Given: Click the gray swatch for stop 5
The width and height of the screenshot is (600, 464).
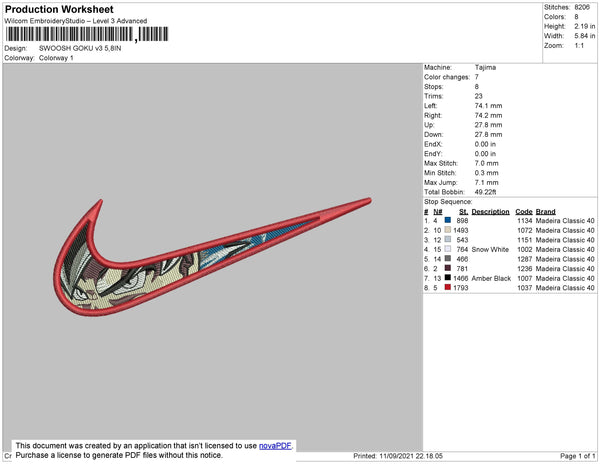Looking at the screenshot, I should (x=448, y=259).
